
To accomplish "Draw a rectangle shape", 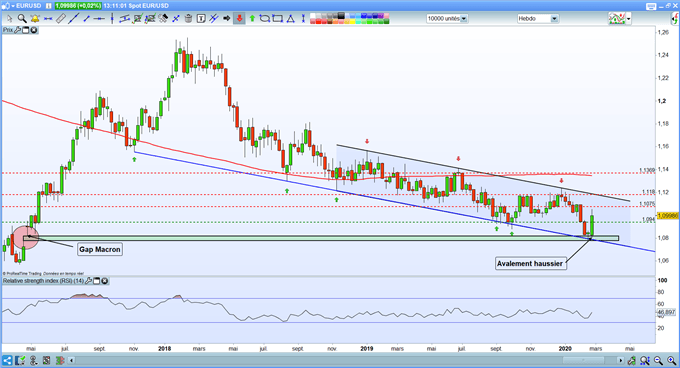I will click(278, 19).
